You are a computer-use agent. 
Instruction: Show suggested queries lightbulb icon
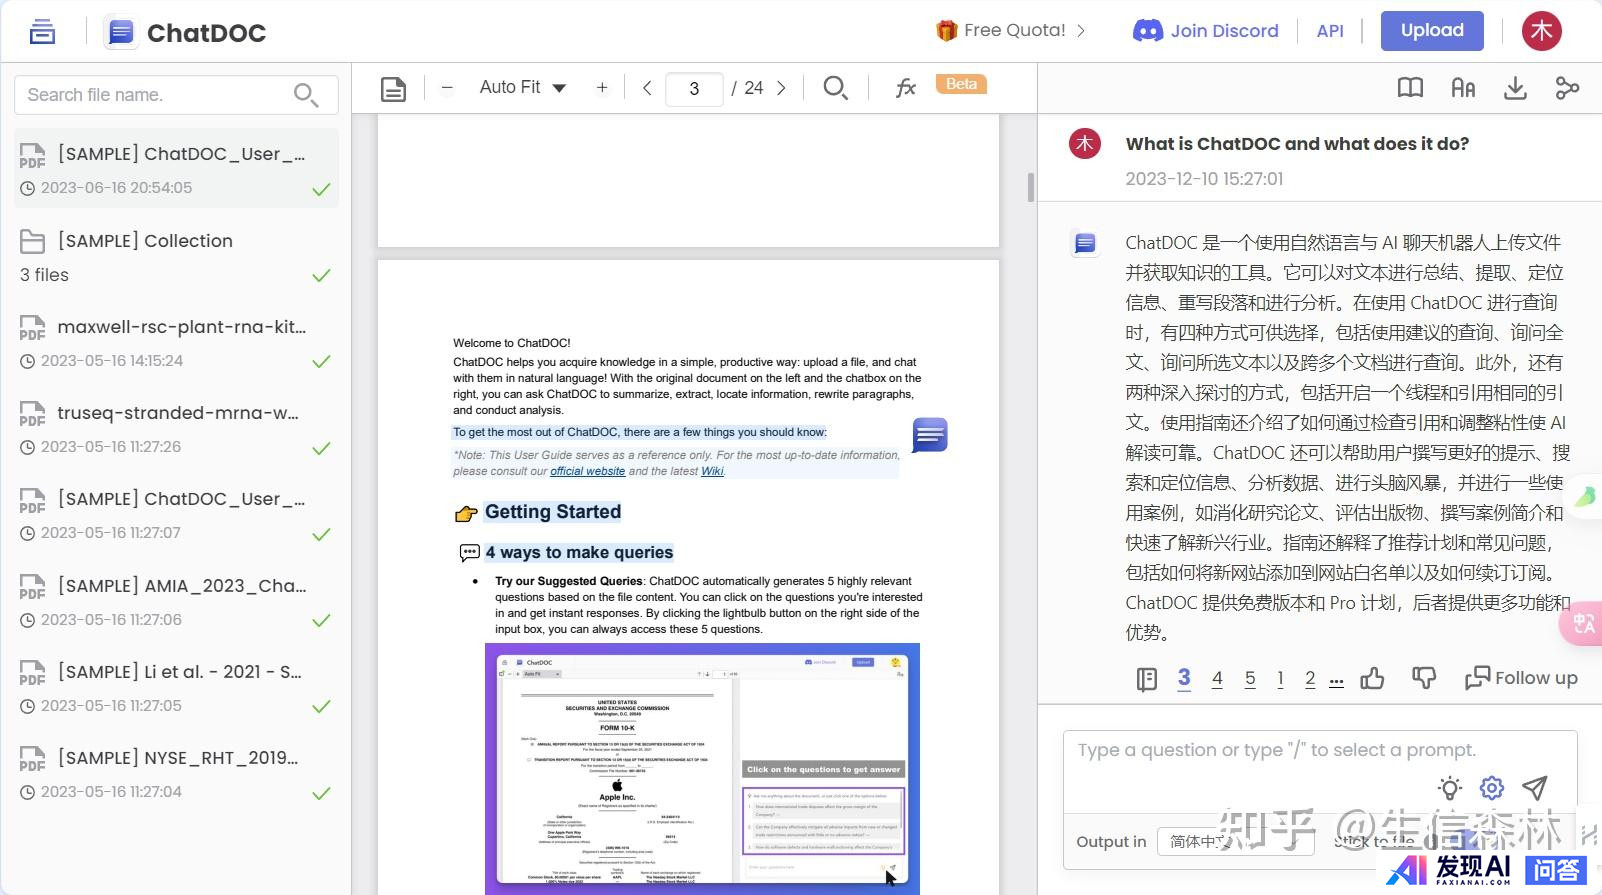coord(1450,788)
